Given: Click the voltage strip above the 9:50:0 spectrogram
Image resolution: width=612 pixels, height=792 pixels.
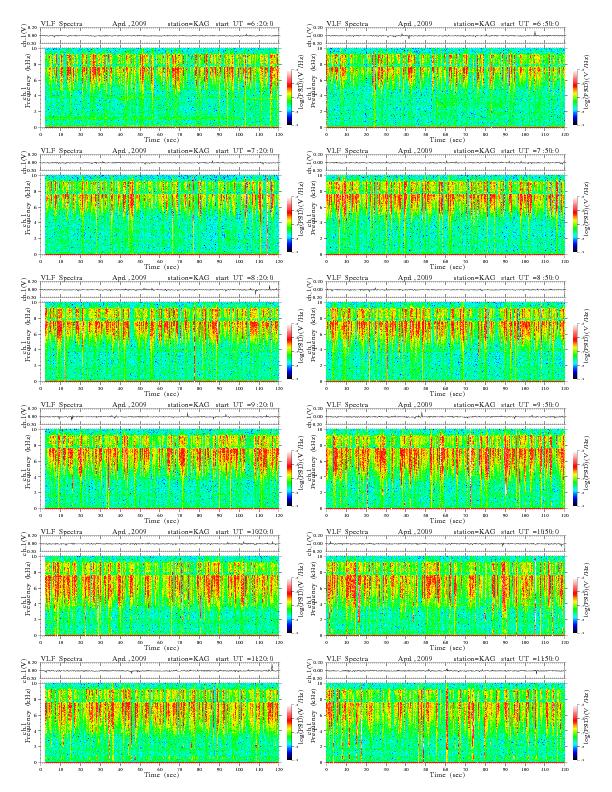Looking at the screenshot, I should pos(445,417).
